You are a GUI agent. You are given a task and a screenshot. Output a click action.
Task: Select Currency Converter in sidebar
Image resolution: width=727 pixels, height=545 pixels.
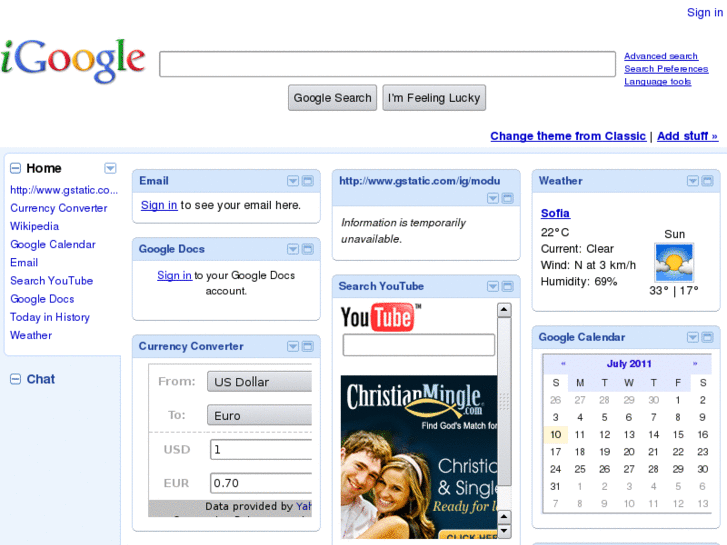58,208
